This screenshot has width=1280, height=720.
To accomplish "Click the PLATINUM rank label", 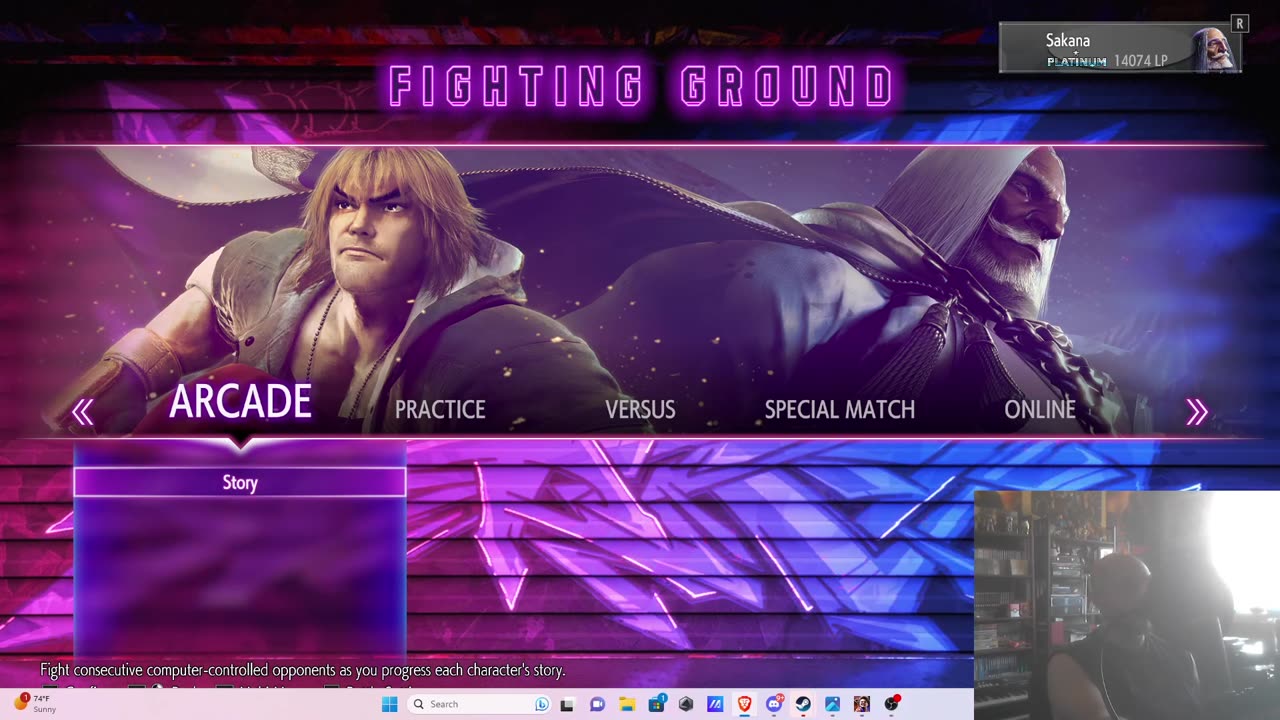I will coord(1077,62).
